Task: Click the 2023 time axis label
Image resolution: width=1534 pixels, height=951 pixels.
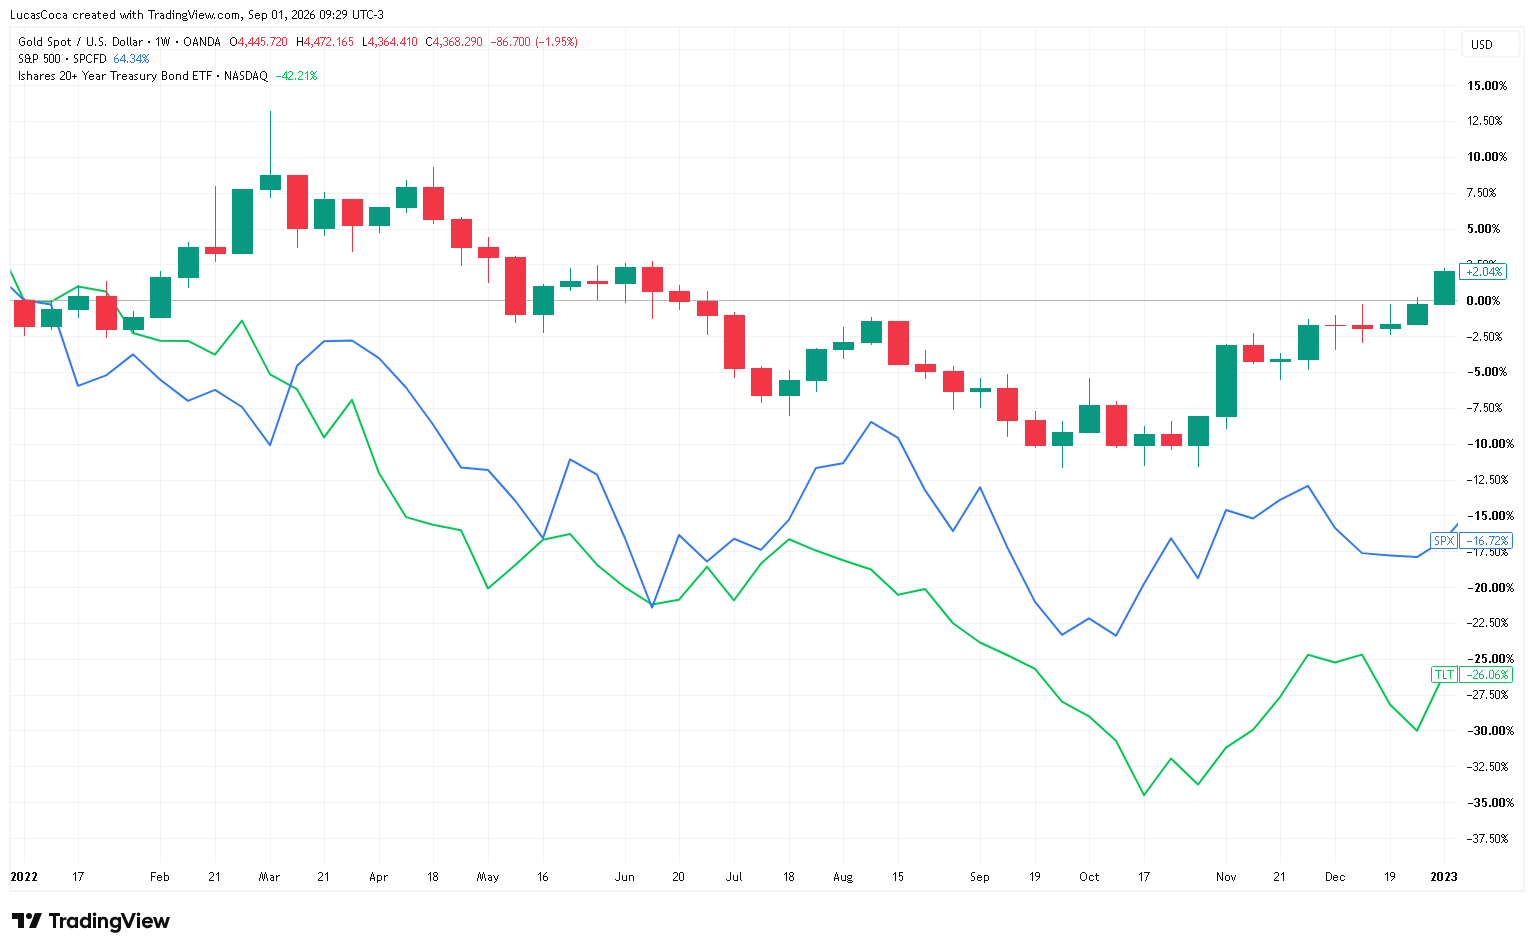Action: pos(1444,877)
